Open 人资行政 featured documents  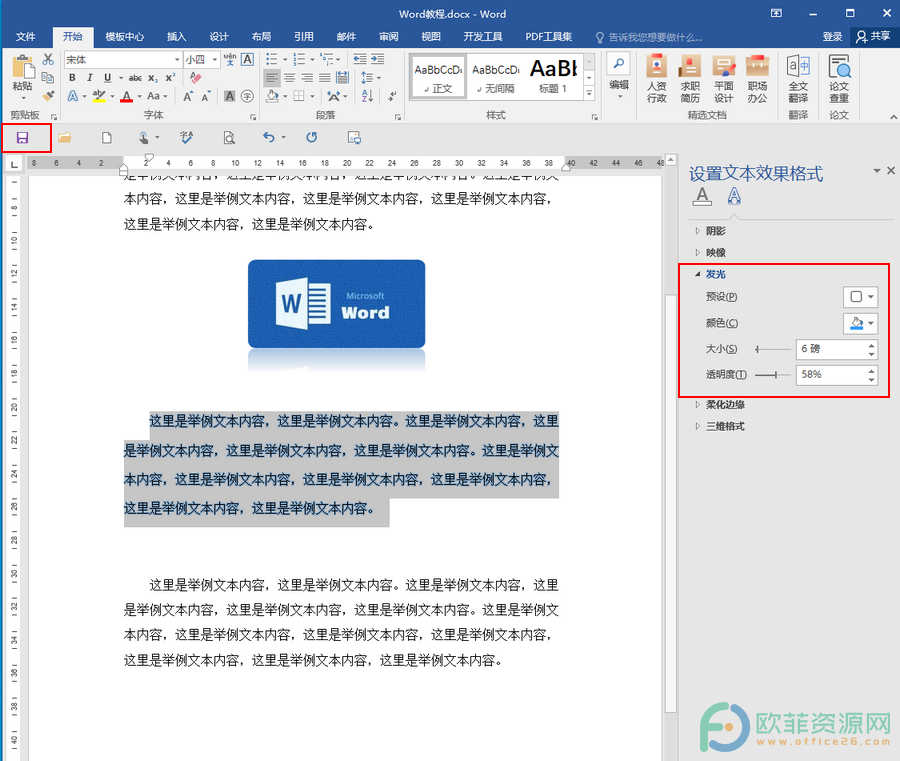coord(657,79)
